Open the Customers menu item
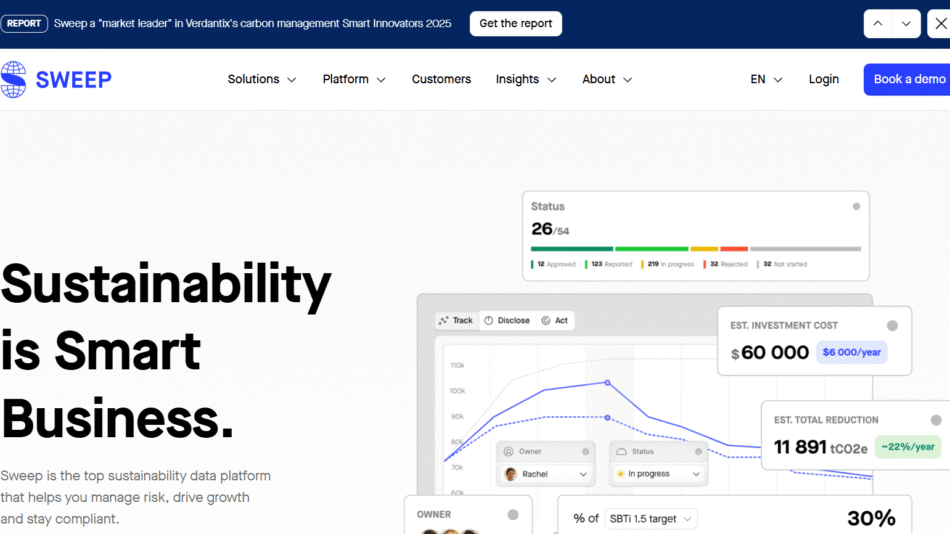Screen dimensions: 950x534 point(441,80)
